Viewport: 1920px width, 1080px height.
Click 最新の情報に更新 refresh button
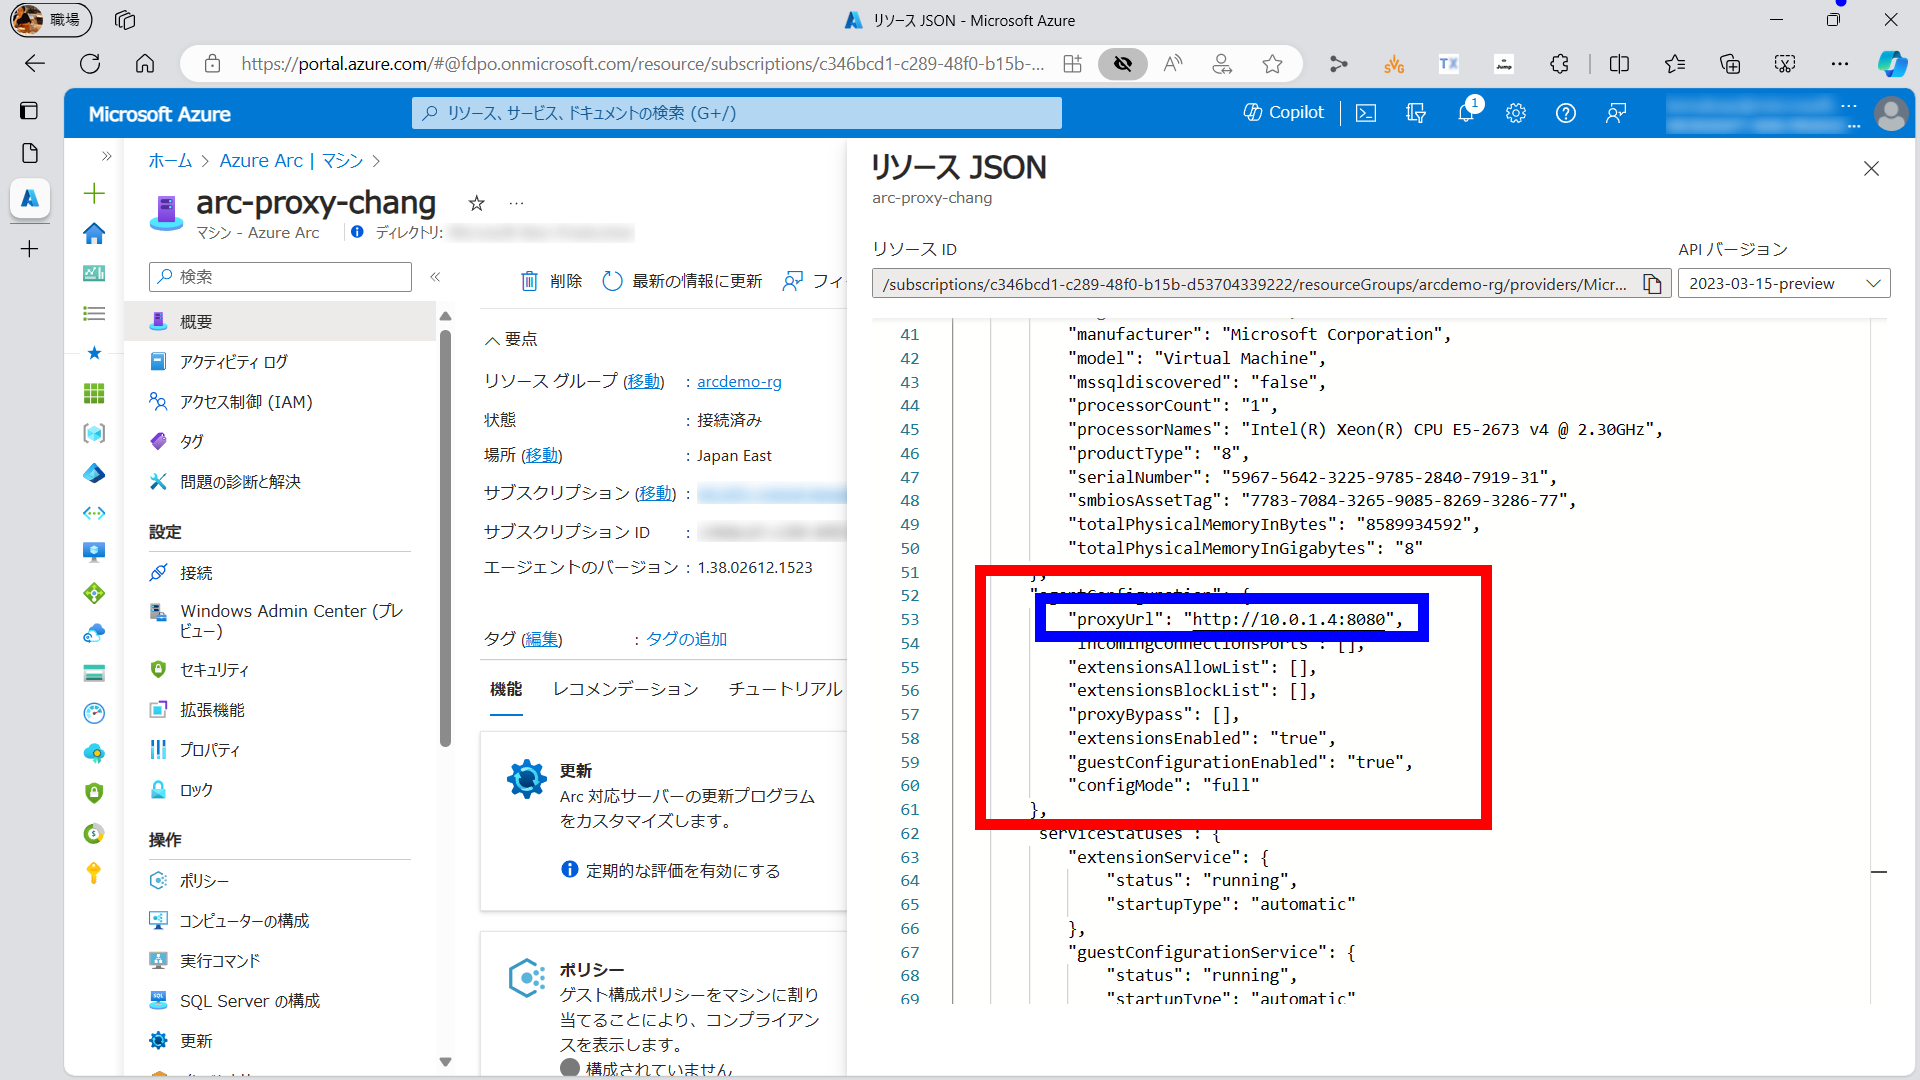[682, 282]
